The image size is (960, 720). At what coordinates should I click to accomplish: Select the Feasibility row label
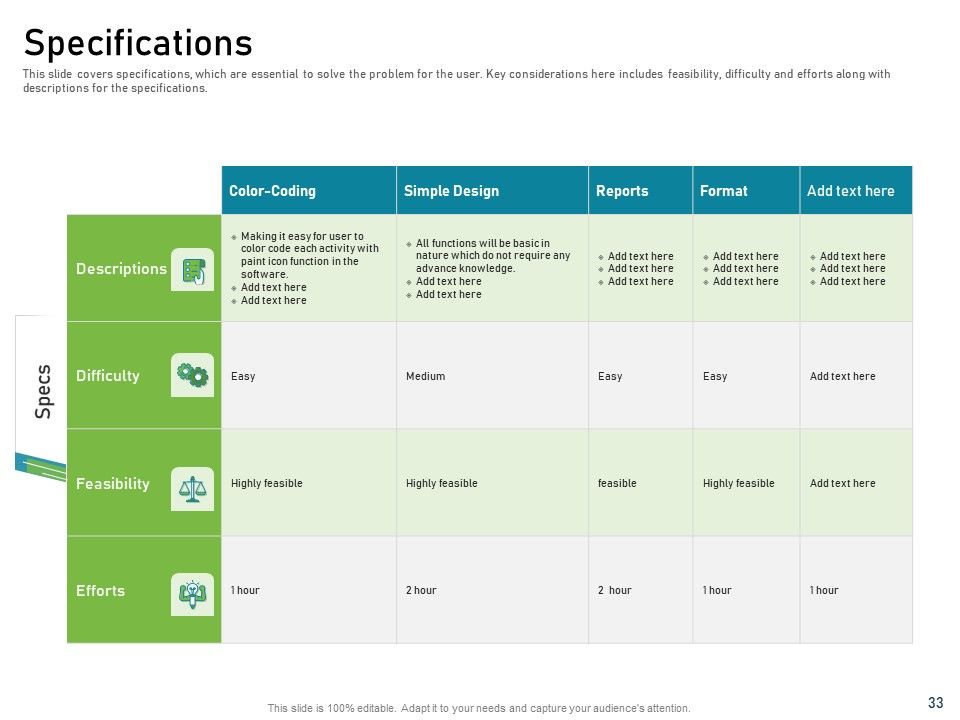pyautogui.click(x=113, y=484)
